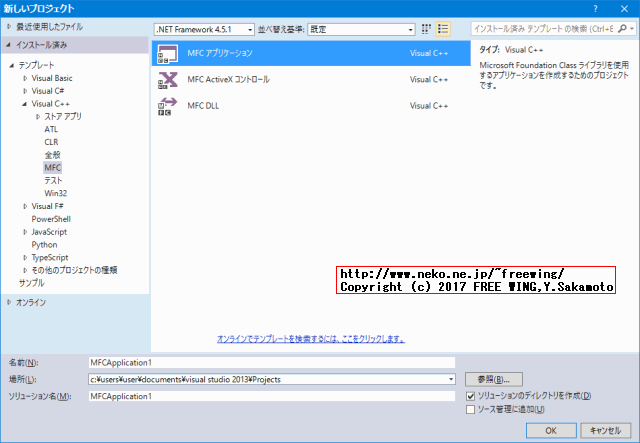This screenshot has width=640, height=443.
Task: Select サンプル in the tree
Action: point(31,283)
